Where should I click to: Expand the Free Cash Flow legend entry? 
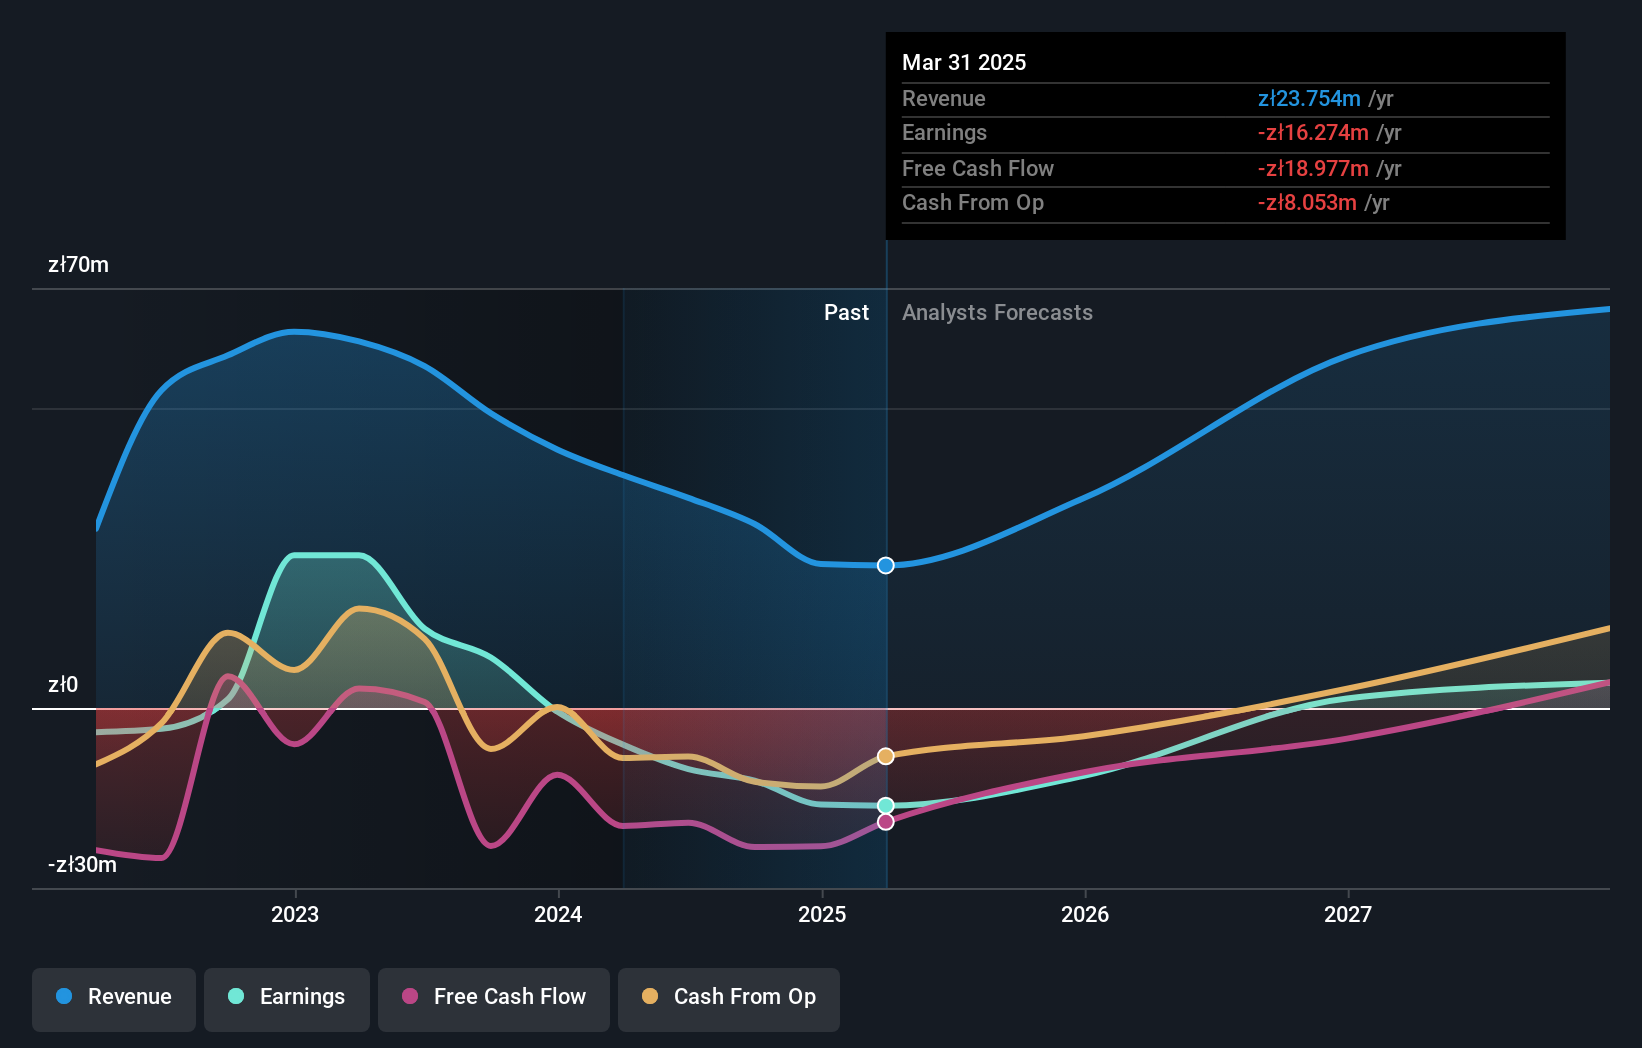point(494,997)
